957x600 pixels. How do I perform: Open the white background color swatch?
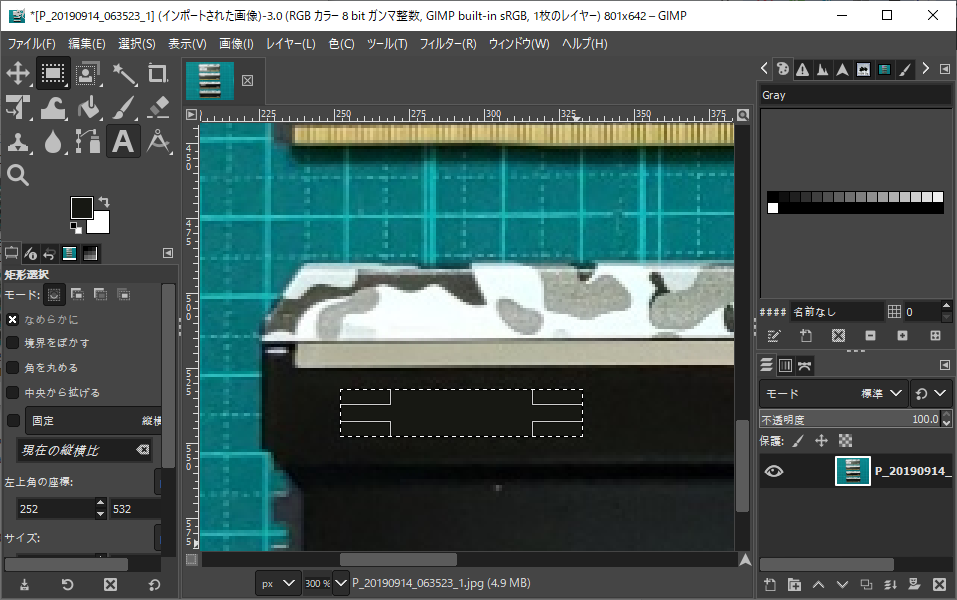101,225
